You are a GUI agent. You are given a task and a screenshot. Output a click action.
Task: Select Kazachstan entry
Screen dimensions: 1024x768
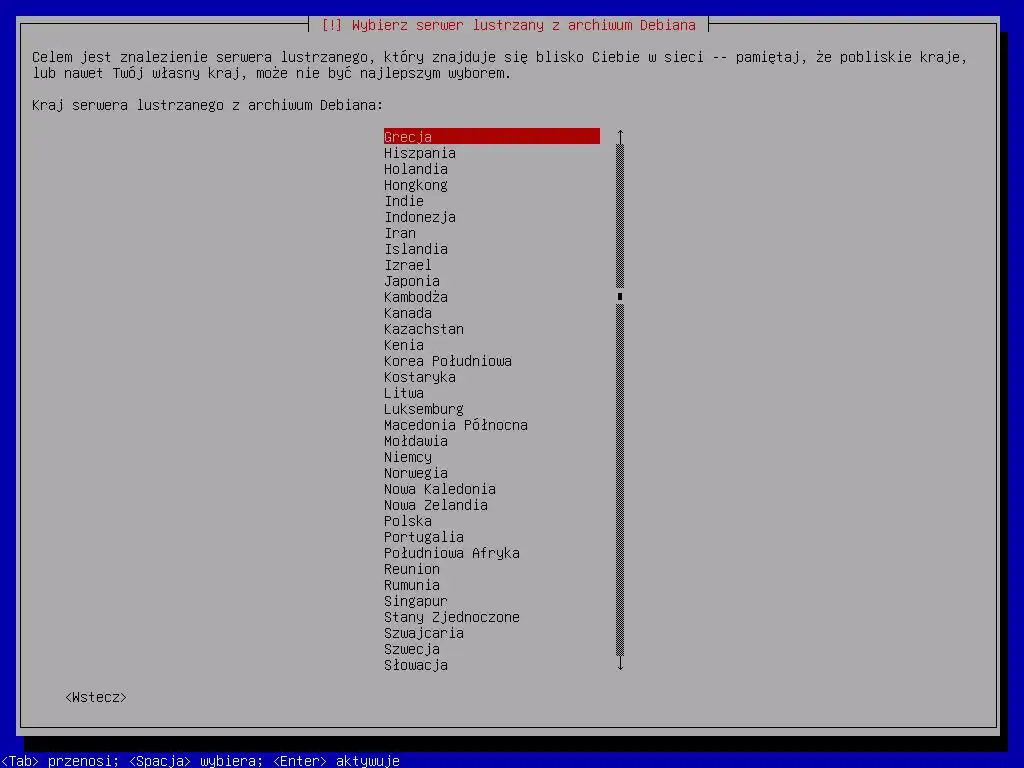(x=492, y=328)
